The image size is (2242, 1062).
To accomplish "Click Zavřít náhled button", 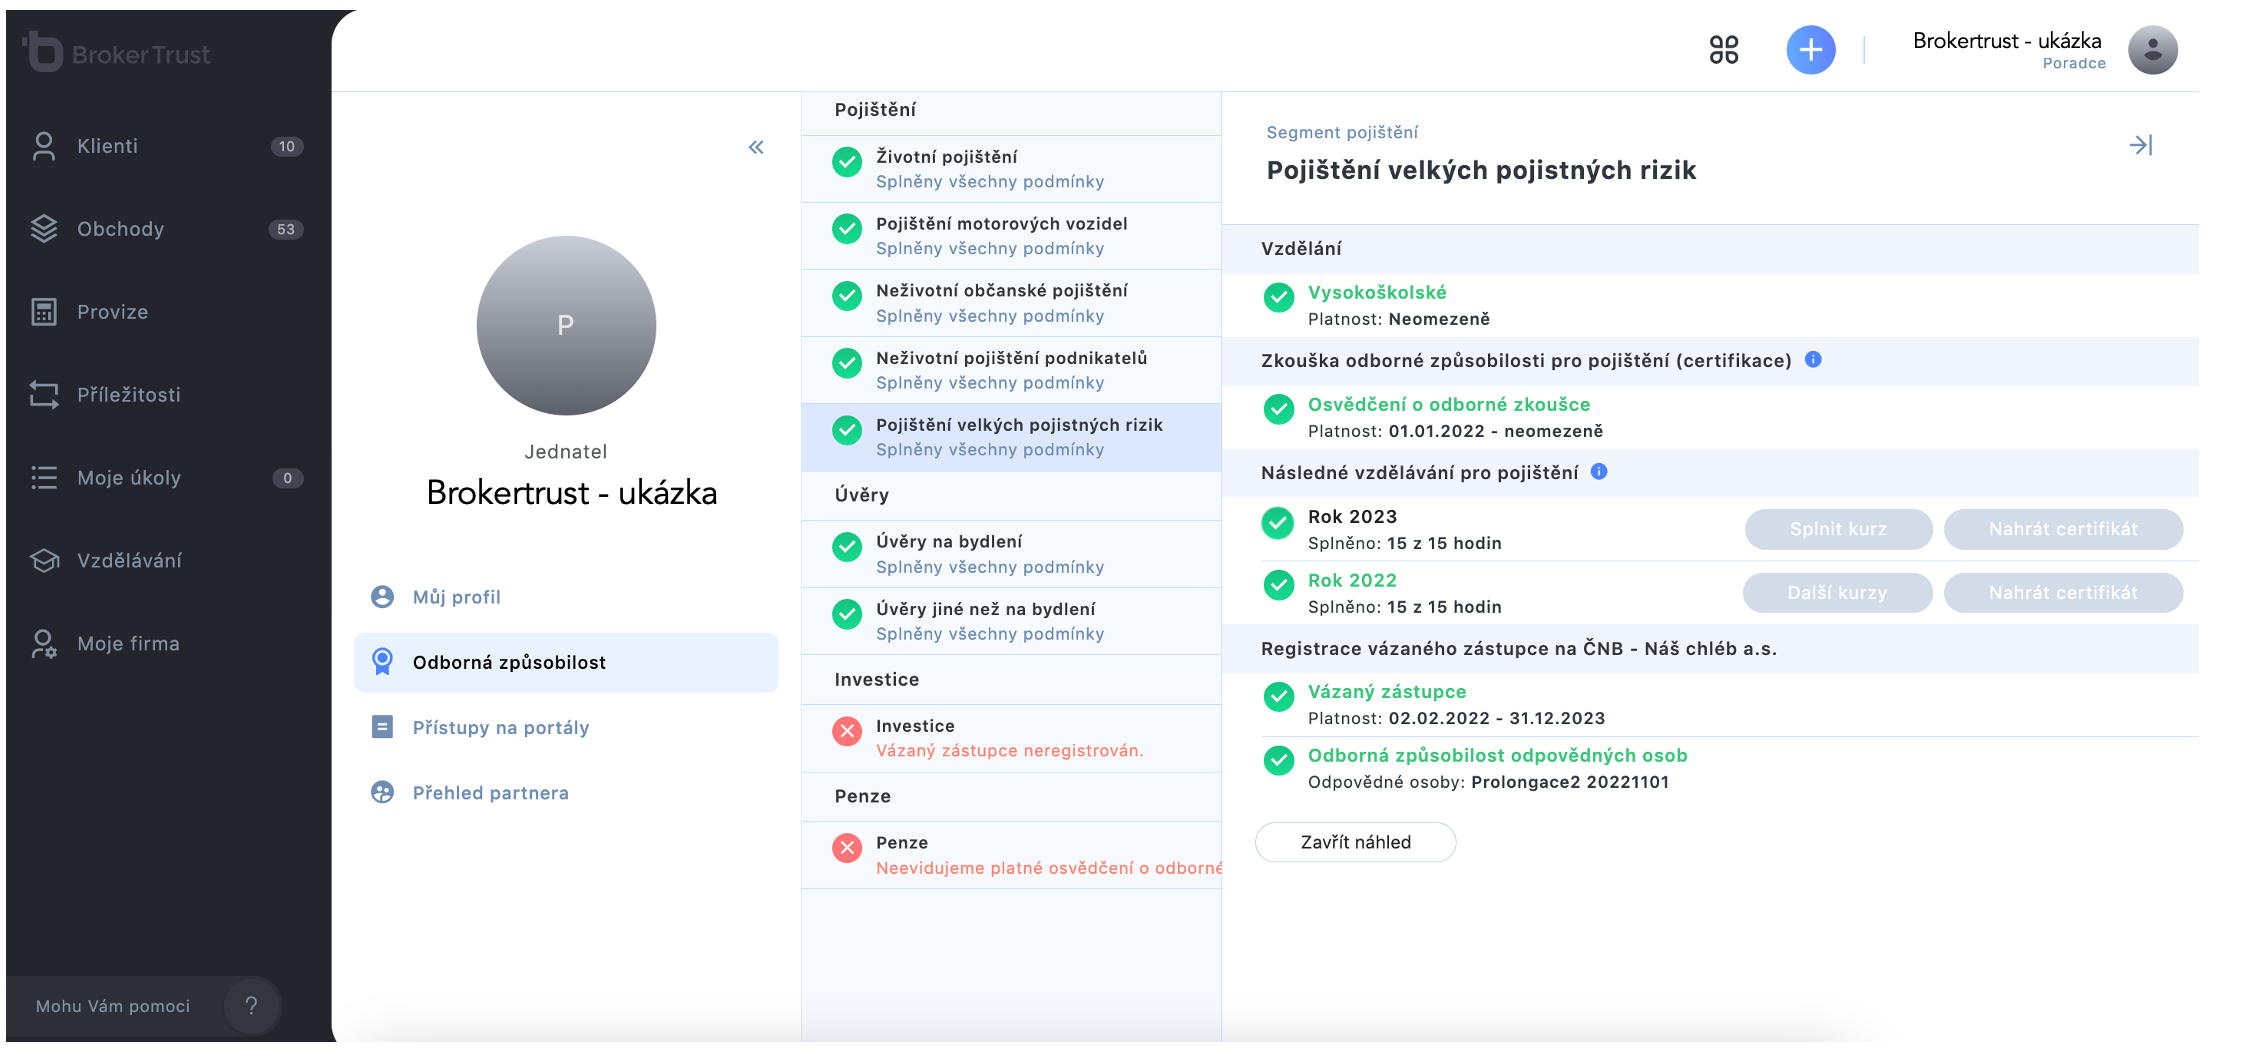I will pos(1355,842).
